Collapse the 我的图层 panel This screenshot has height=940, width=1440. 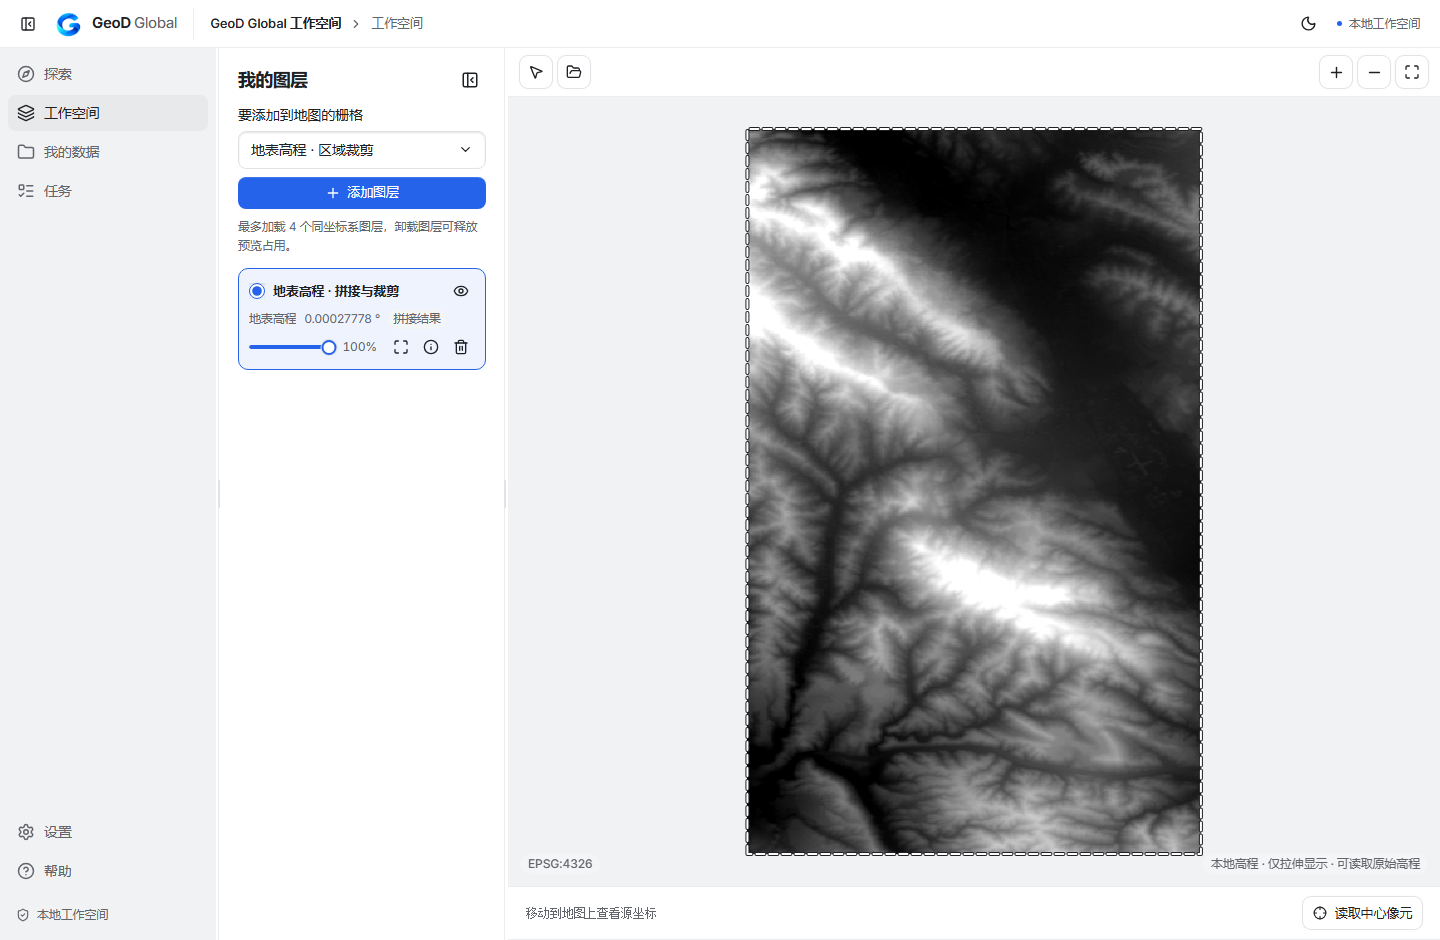point(470,80)
